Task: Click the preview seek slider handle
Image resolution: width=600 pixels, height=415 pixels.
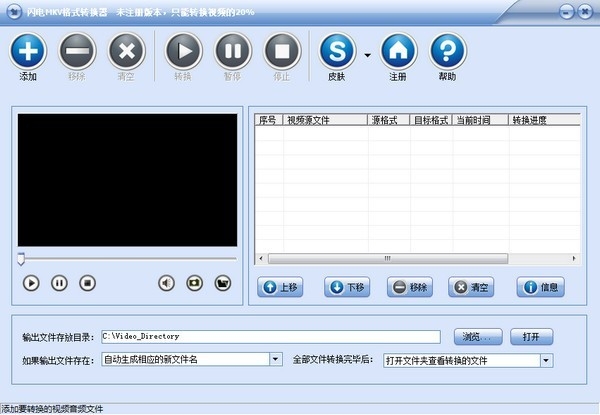Action: pos(21,259)
